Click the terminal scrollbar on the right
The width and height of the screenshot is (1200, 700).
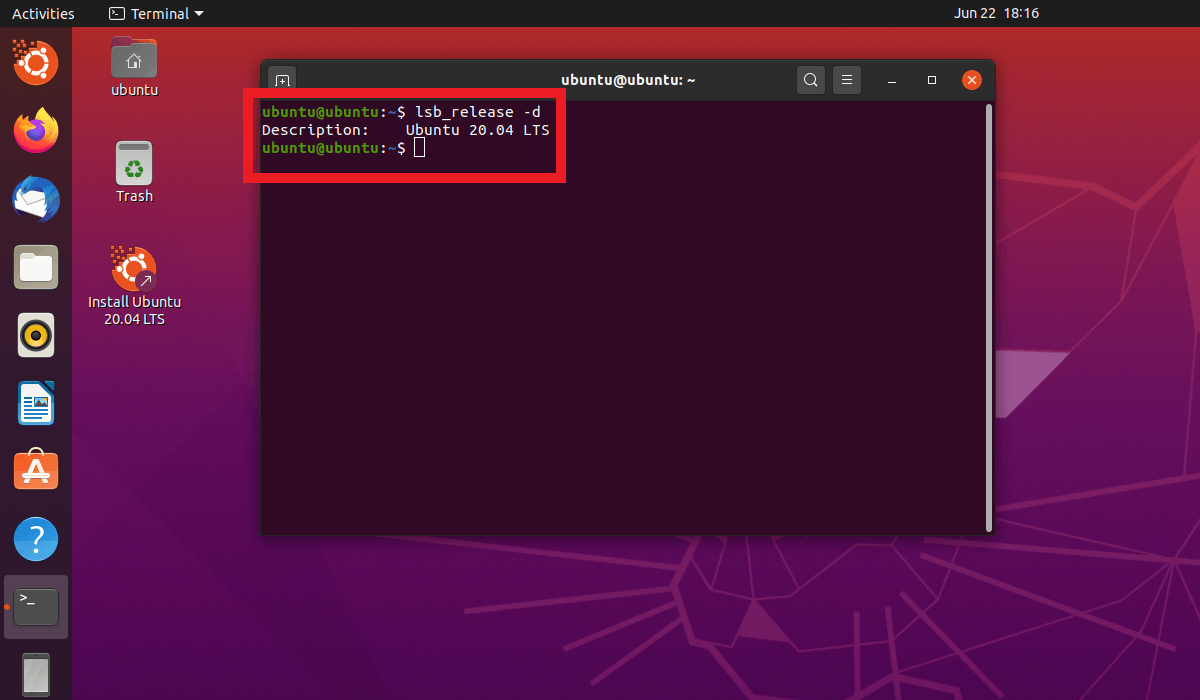[988, 300]
